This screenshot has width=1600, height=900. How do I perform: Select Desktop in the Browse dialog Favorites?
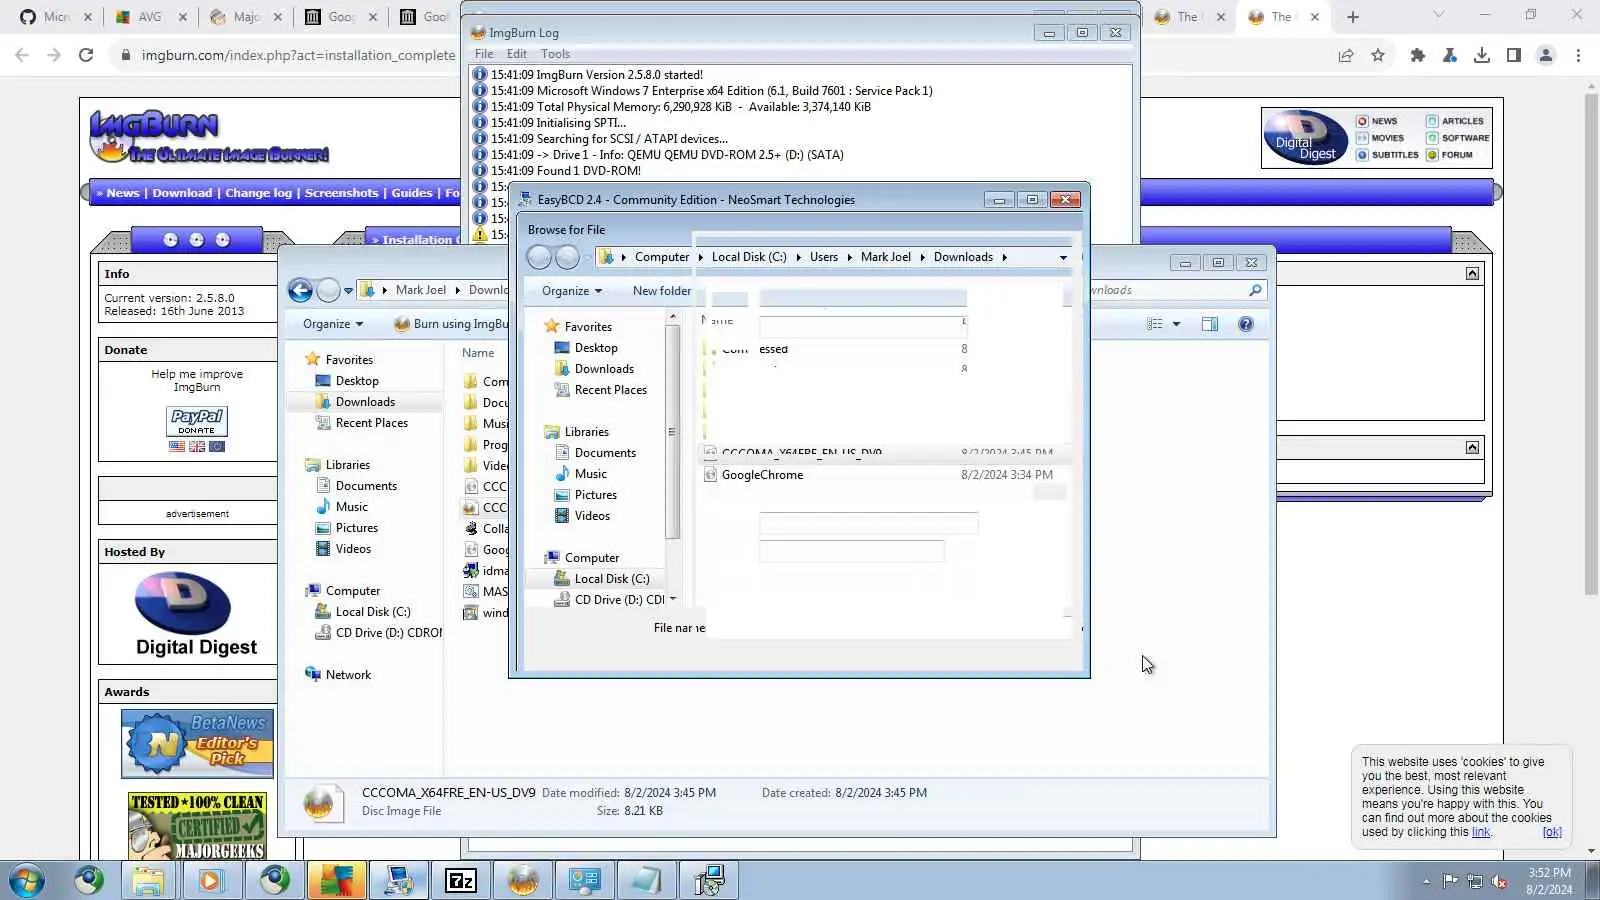[596, 348]
